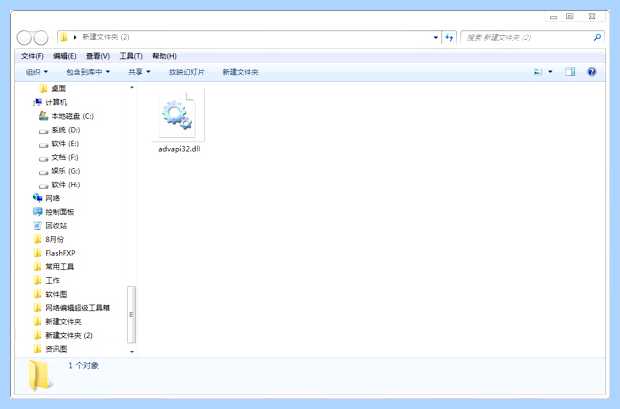Select the 软件图 folder in tree
The width and height of the screenshot is (620, 409).
coord(56,294)
